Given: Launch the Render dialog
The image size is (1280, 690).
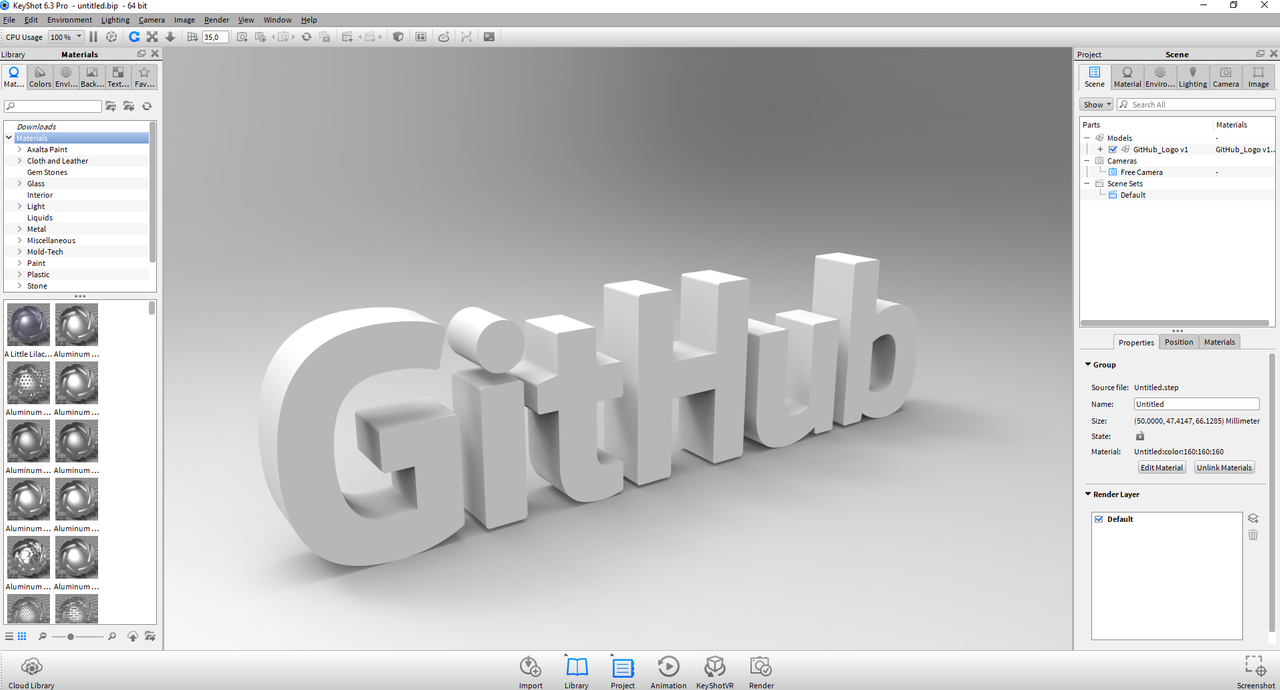Looking at the screenshot, I should pos(760,670).
